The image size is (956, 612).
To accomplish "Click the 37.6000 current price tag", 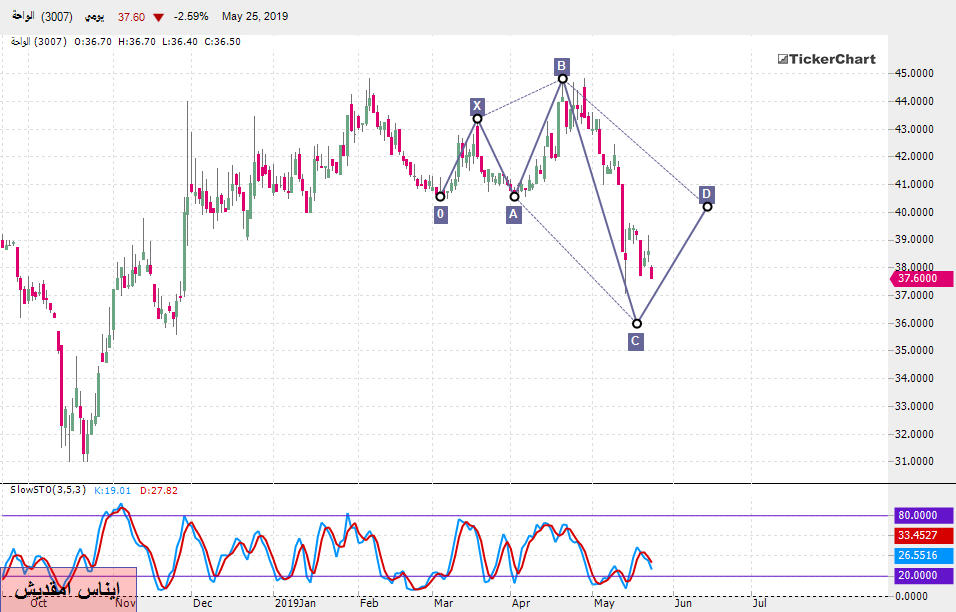I will point(919,279).
